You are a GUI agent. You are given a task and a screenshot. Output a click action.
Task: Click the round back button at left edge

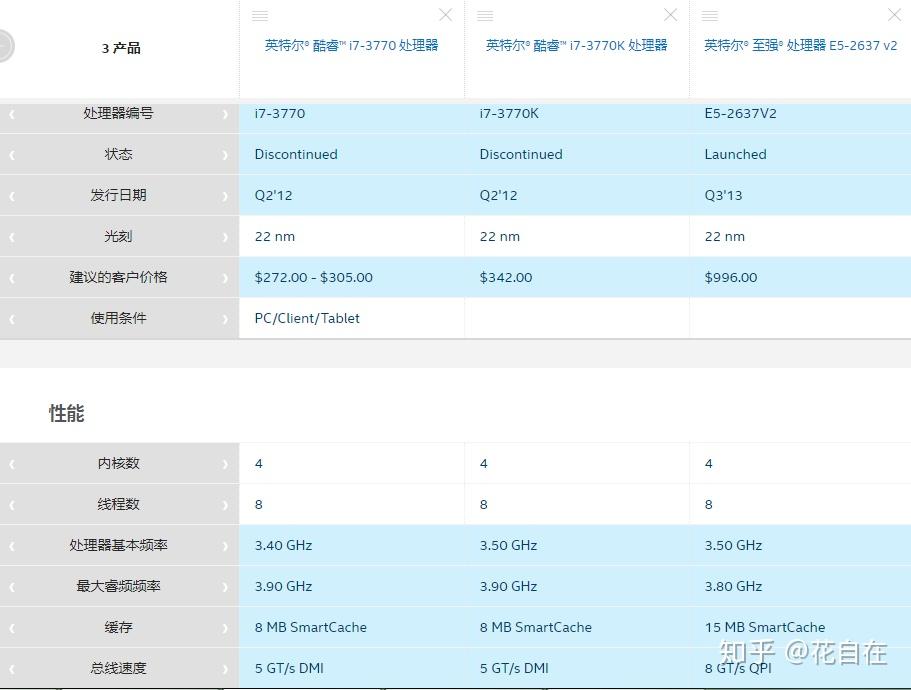coord(5,46)
